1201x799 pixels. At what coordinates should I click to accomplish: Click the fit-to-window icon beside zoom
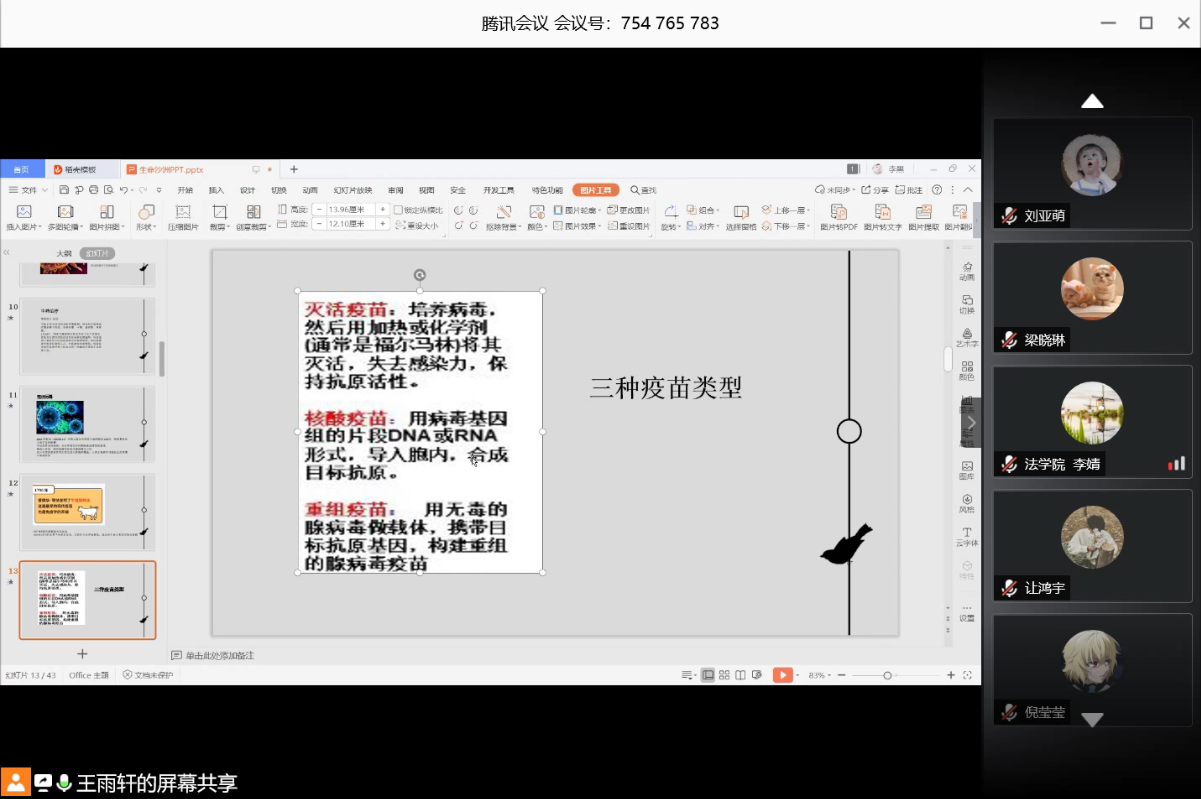coord(967,675)
